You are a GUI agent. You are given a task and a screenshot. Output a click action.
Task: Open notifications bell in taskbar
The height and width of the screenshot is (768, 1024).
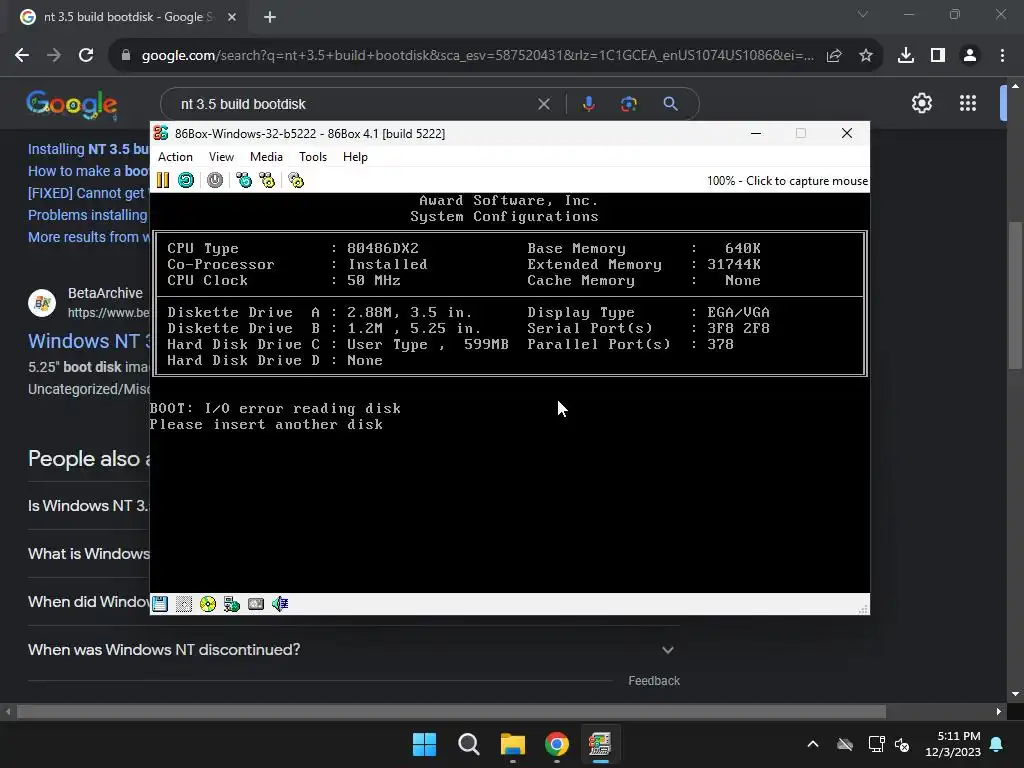coord(997,744)
